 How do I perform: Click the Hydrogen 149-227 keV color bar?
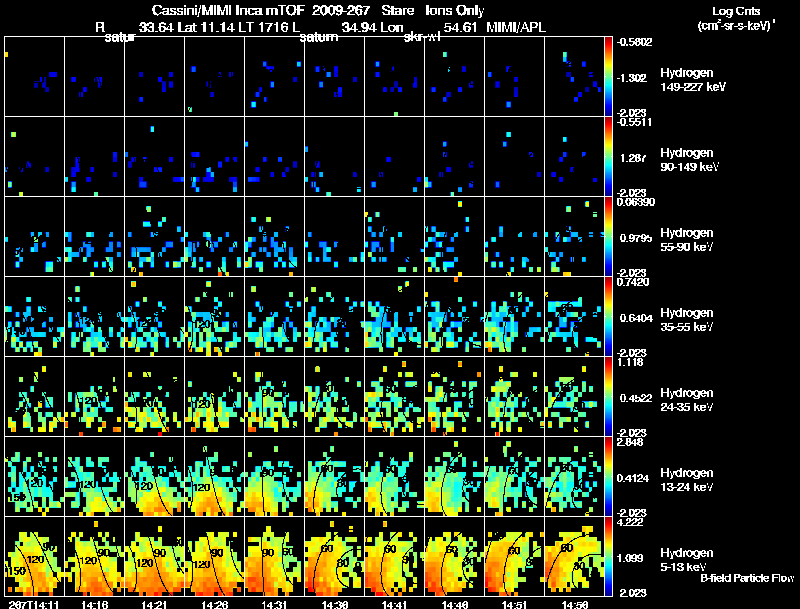coord(608,77)
